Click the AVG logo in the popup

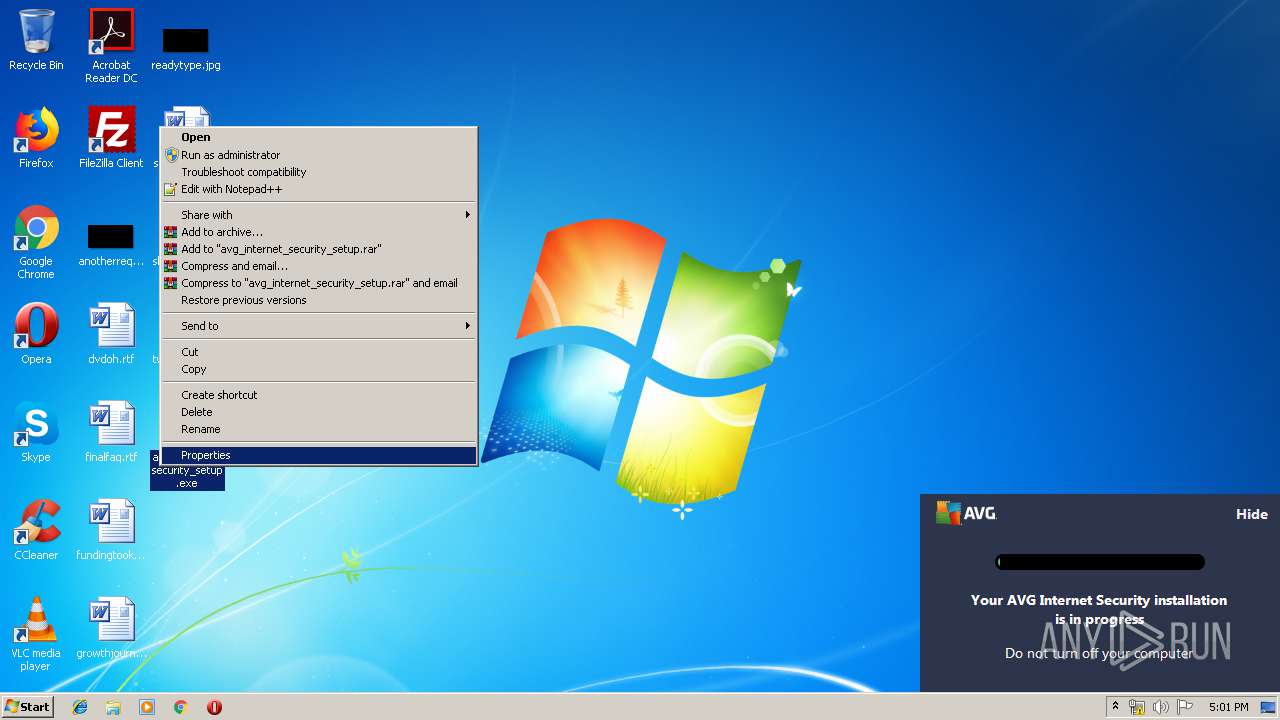pyautogui.click(x=966, y=513)
